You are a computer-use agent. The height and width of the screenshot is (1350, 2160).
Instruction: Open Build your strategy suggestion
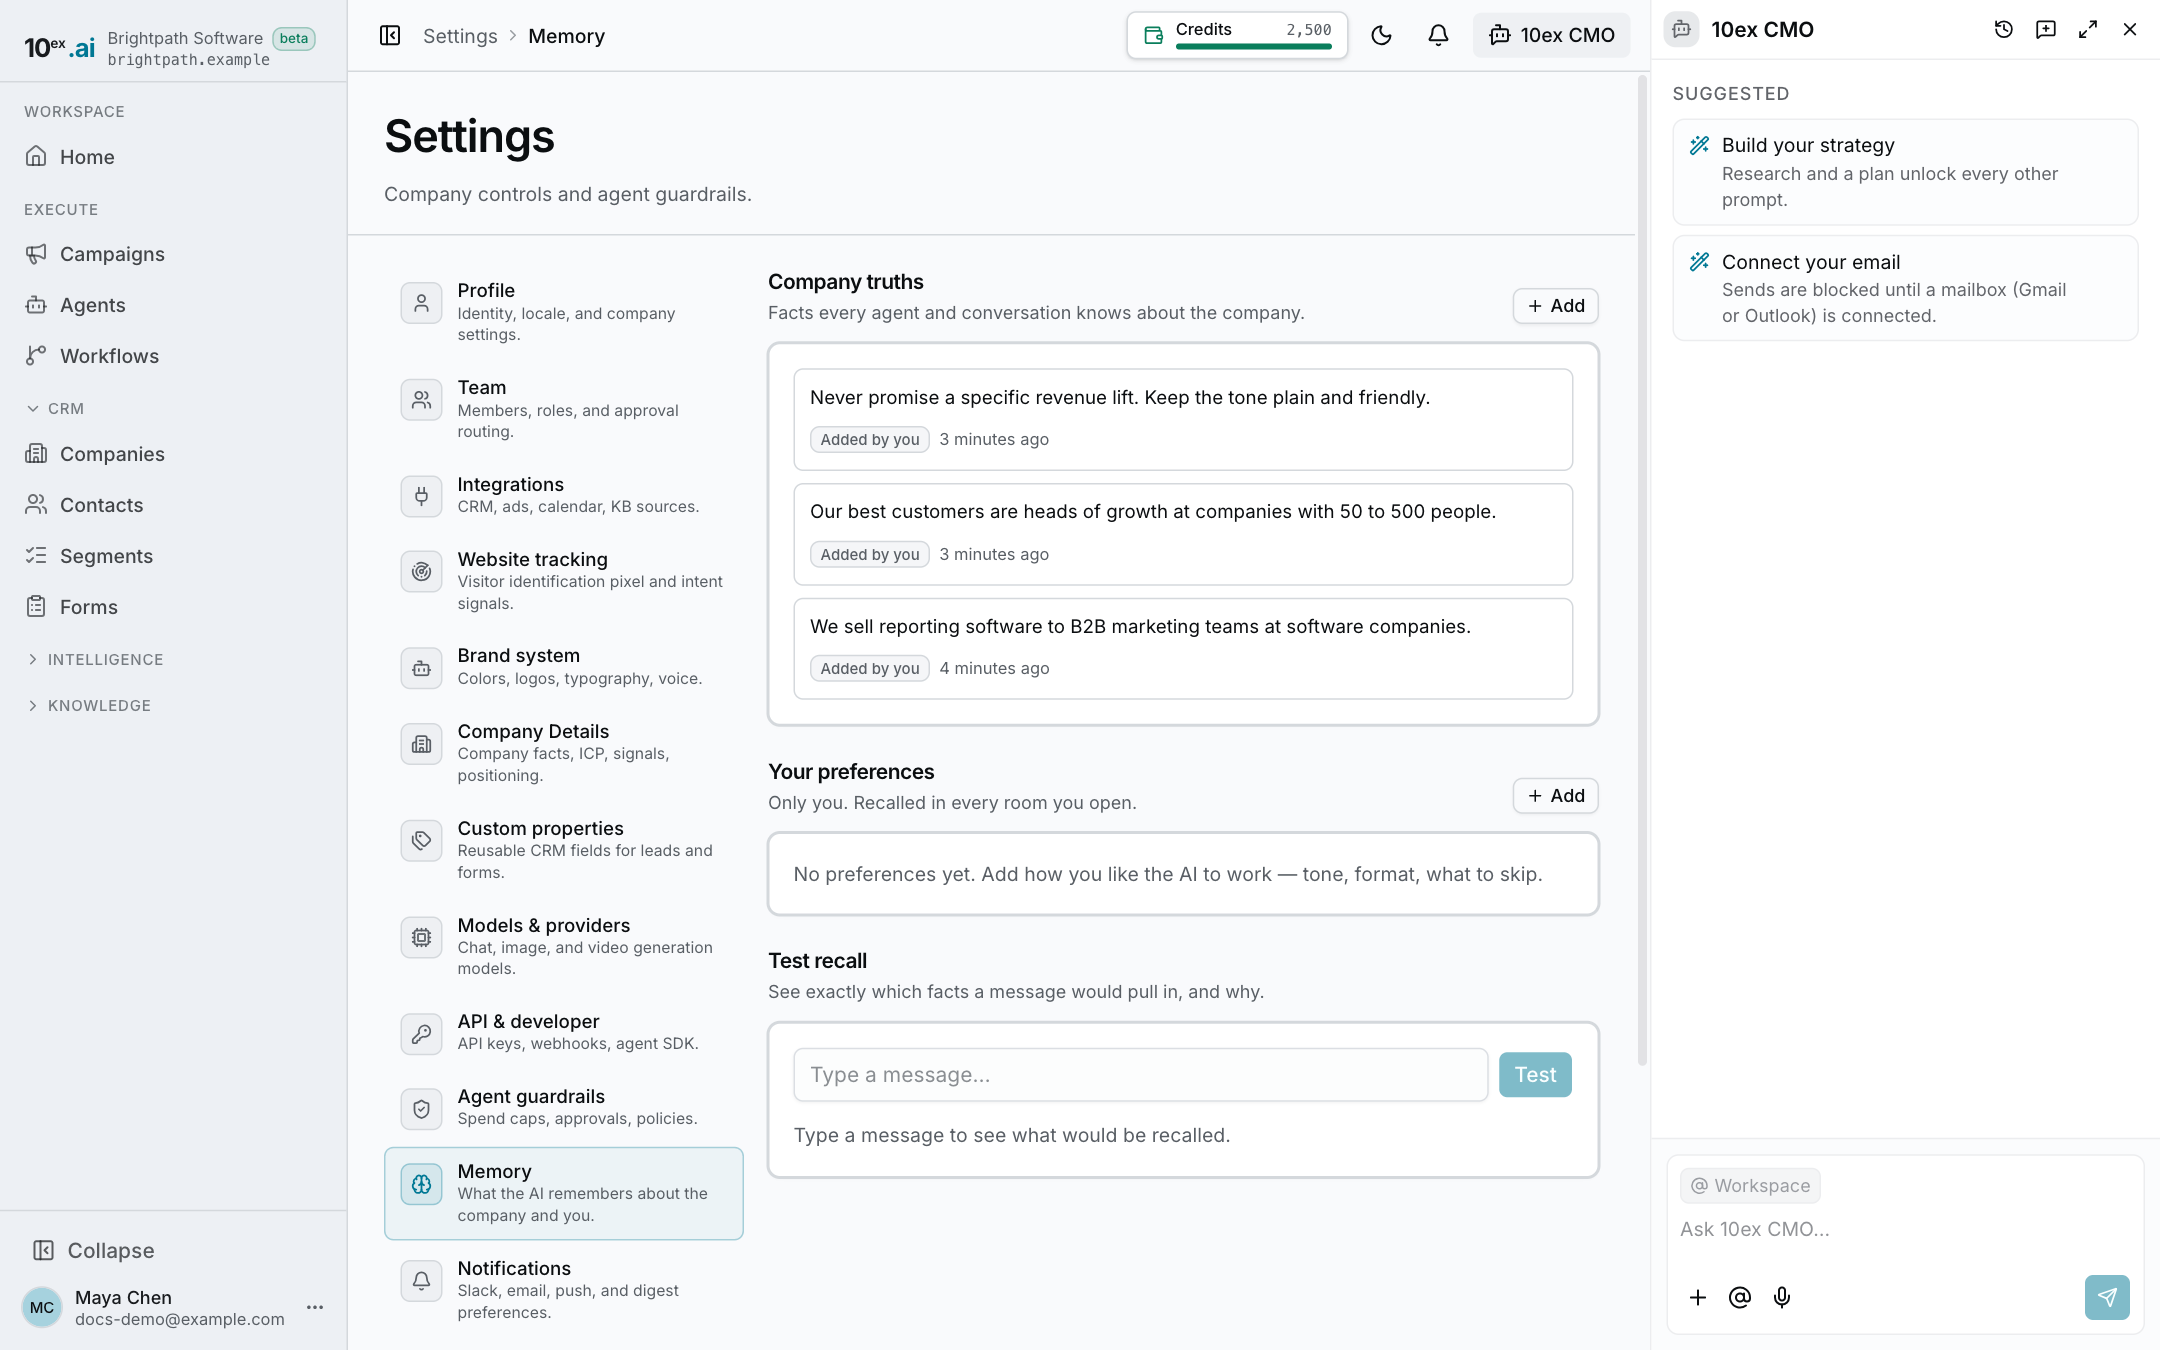(1905, 172)
